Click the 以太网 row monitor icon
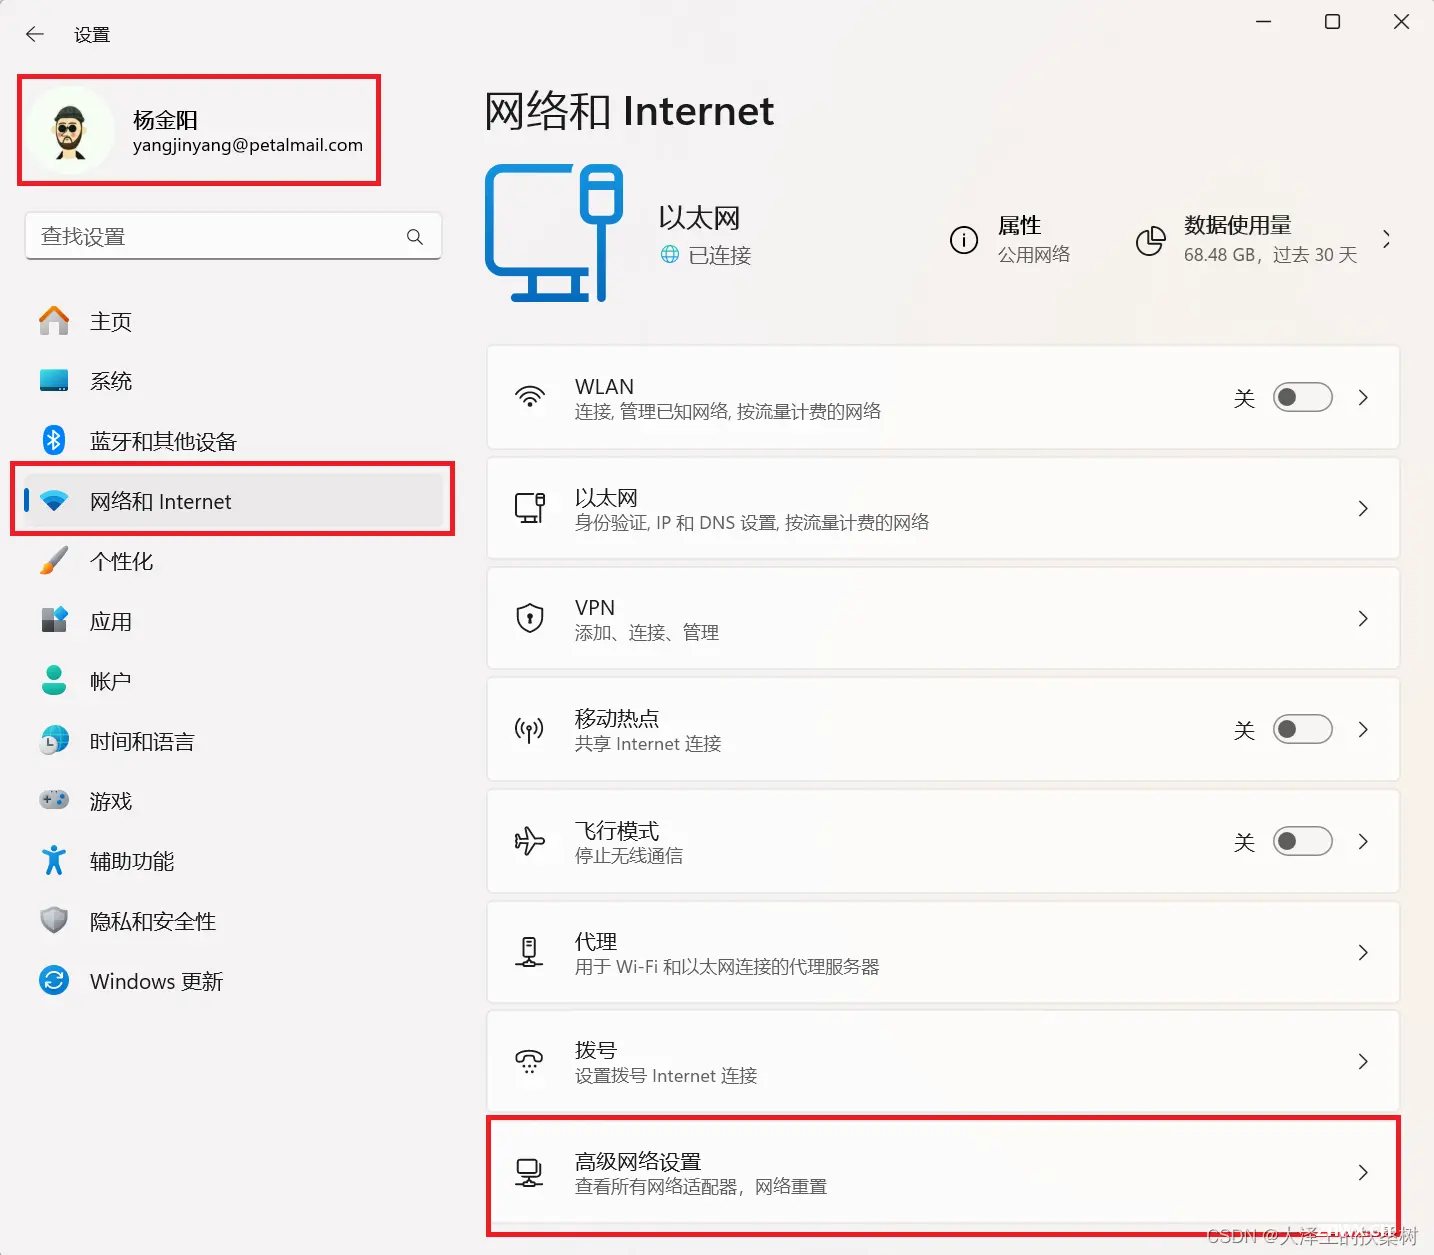Screen dimensions: 1434x1255 click(530, 508)
